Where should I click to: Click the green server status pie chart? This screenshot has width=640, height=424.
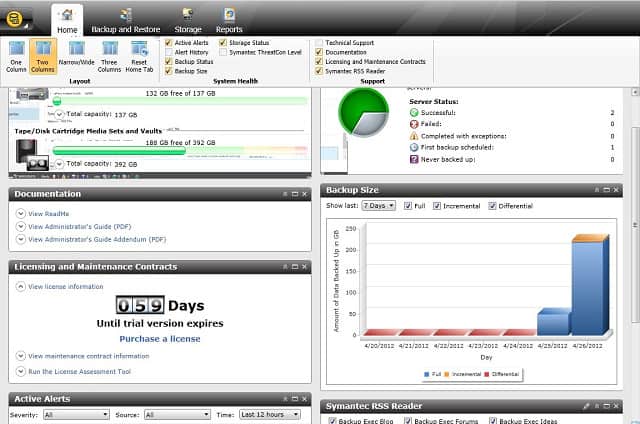[364, 112]
